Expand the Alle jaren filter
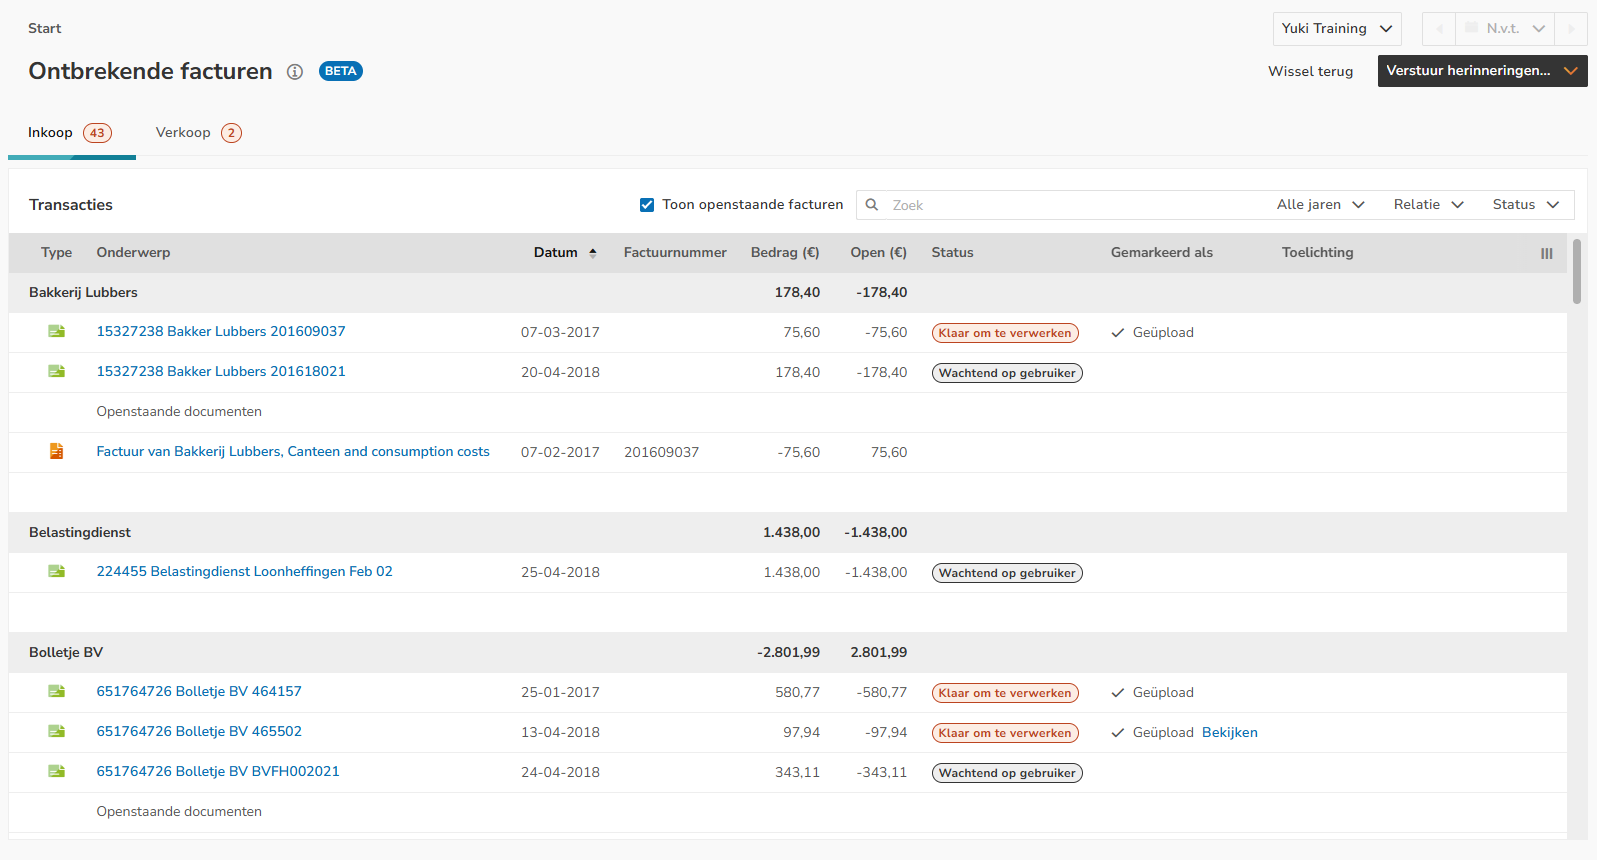The height and width of the screenshot is (860, 1597). [x=1320, y=205]
